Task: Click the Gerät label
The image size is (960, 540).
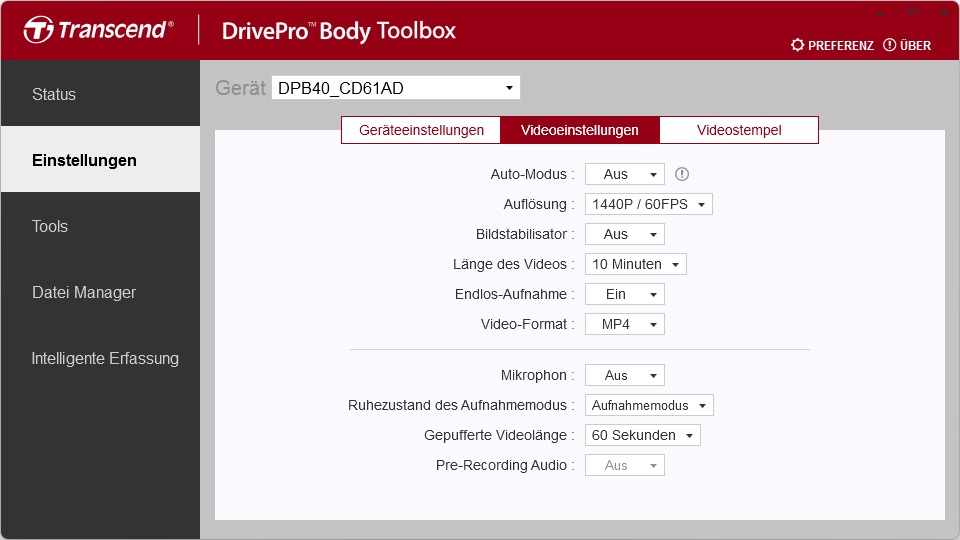Action: (240, 88)
